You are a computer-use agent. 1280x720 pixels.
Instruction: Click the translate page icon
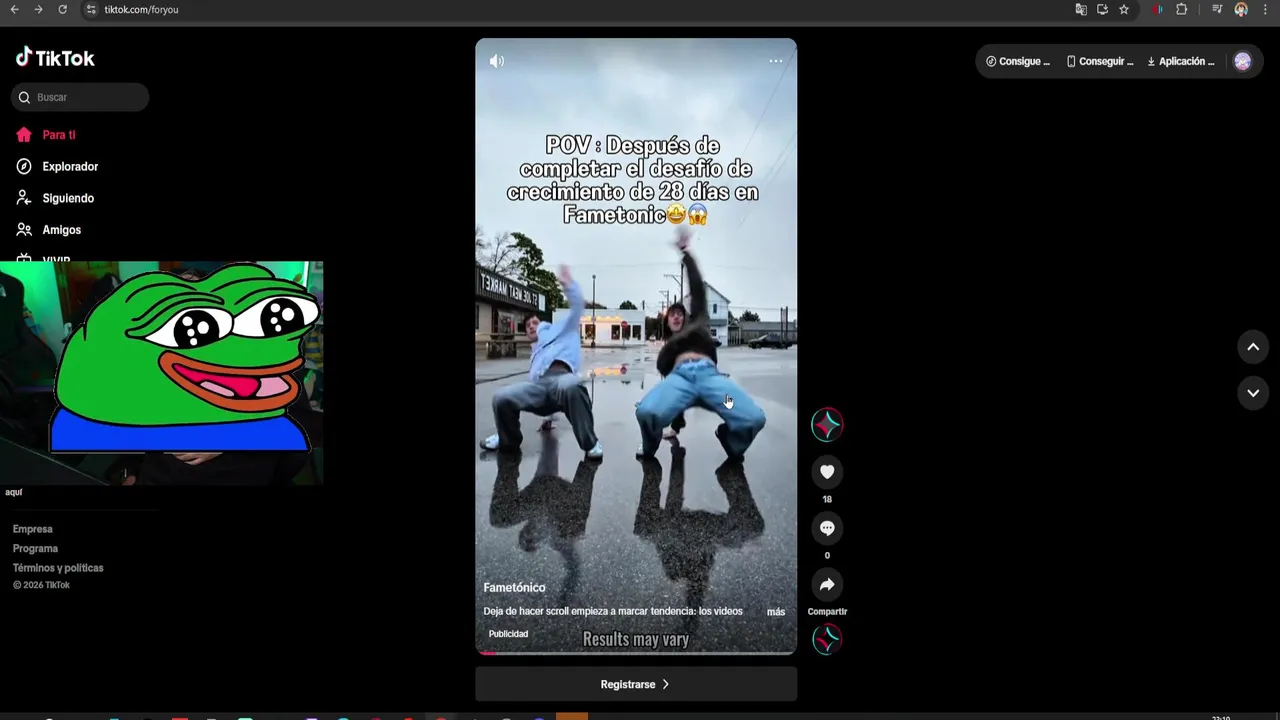click(x=1081, y=9)
